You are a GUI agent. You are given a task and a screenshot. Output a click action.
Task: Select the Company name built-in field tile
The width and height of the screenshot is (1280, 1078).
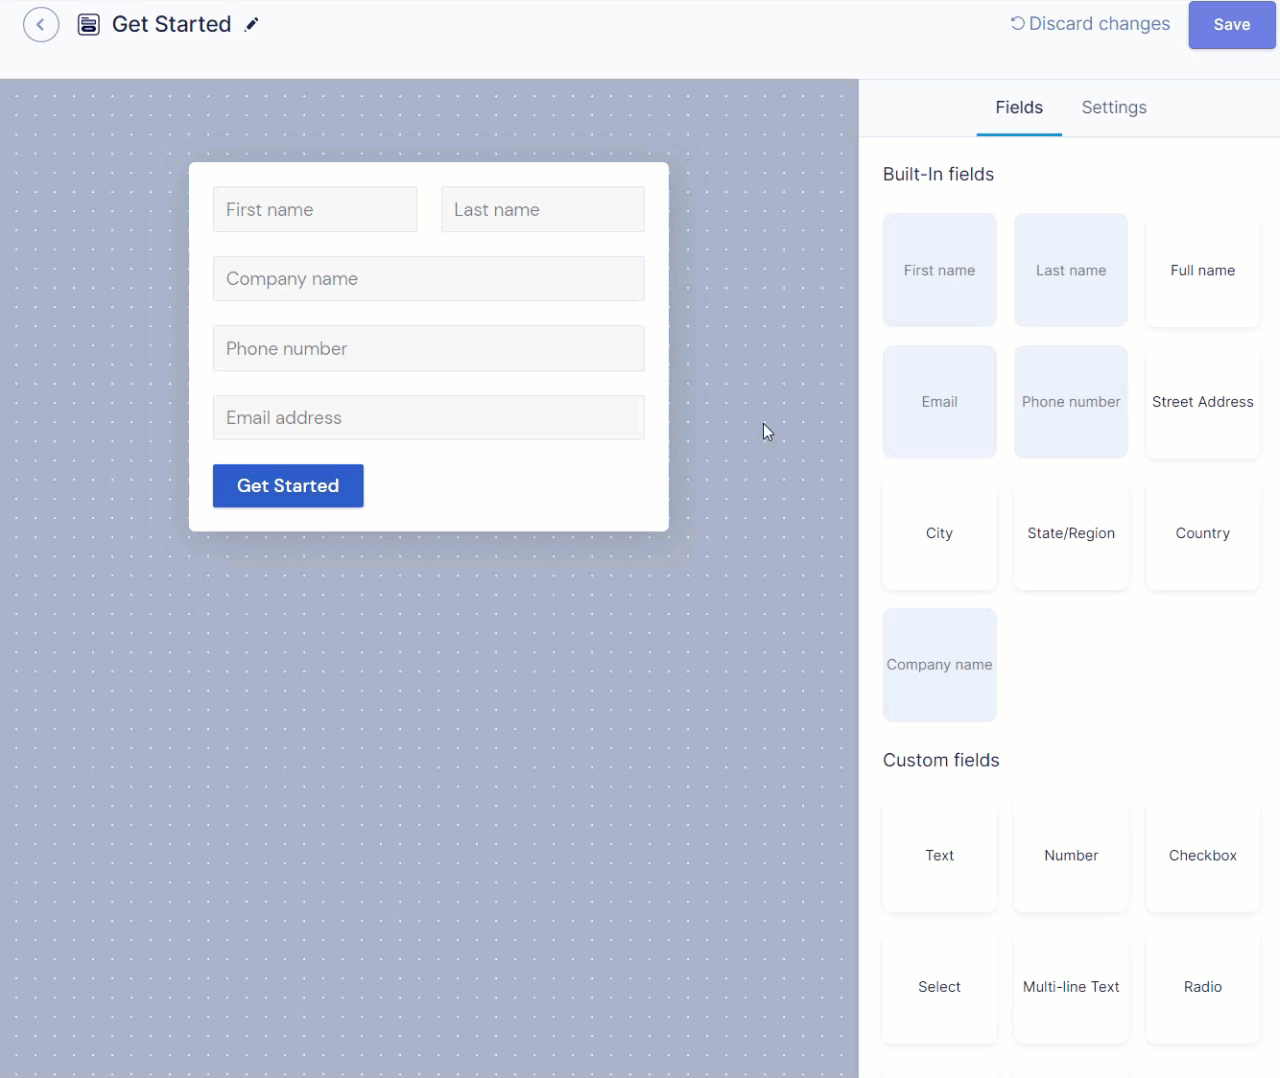940,664
